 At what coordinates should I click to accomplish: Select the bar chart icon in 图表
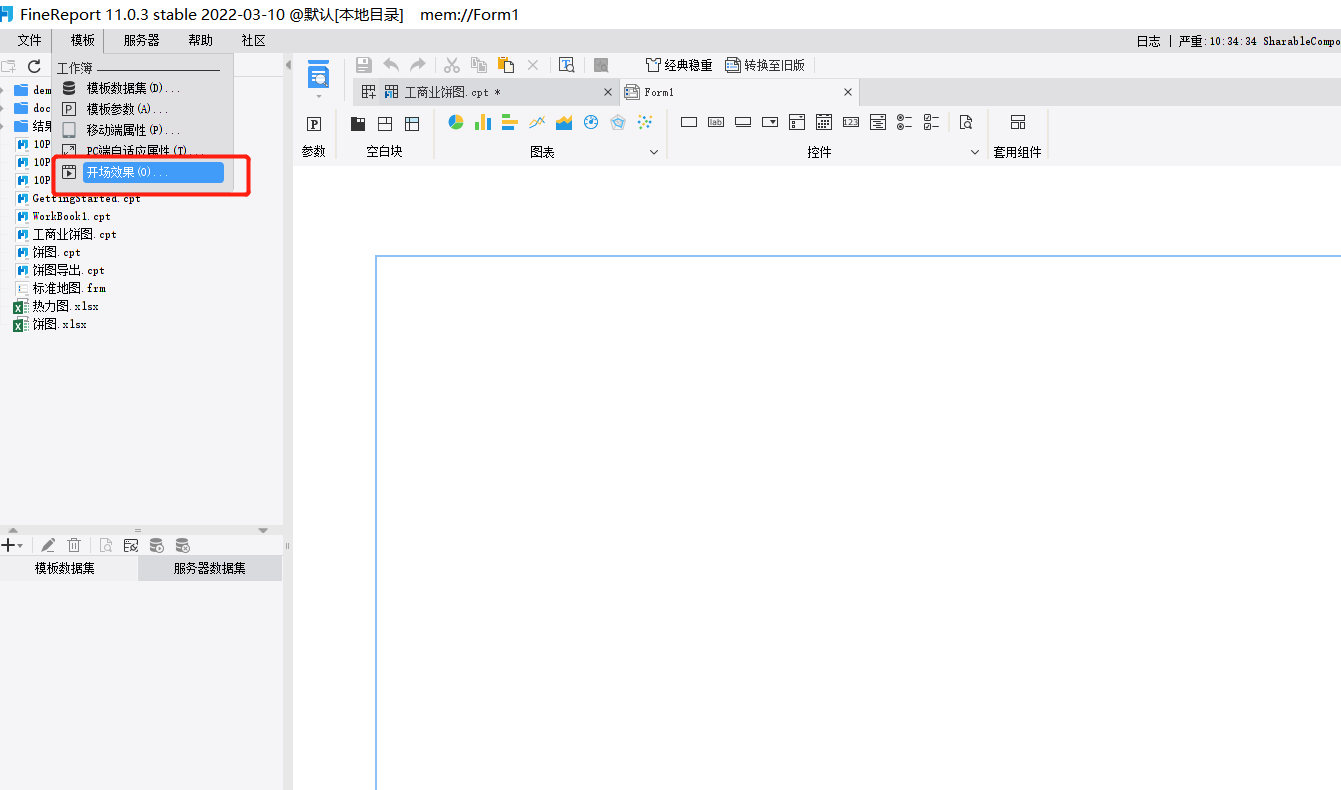pos(483,122)
